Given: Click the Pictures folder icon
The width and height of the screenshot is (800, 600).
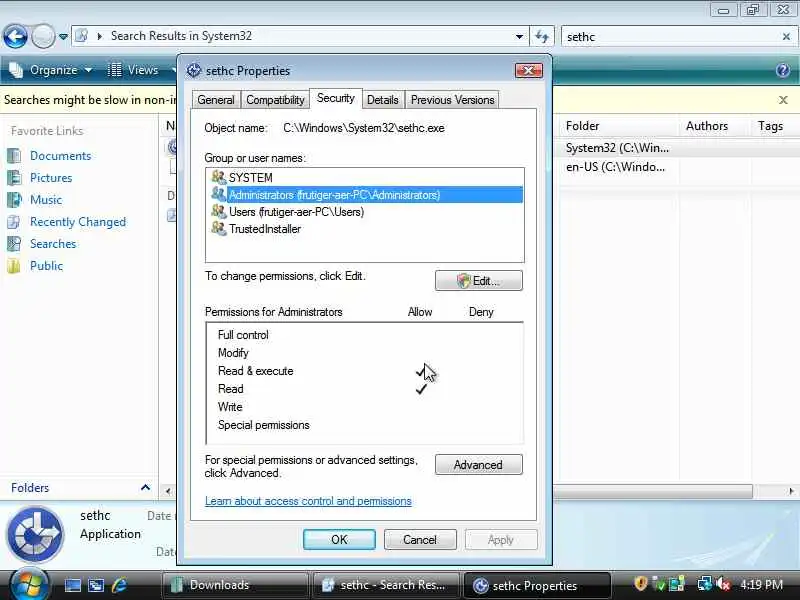Looking at the screenshot, I should click(x=14, y=178).
